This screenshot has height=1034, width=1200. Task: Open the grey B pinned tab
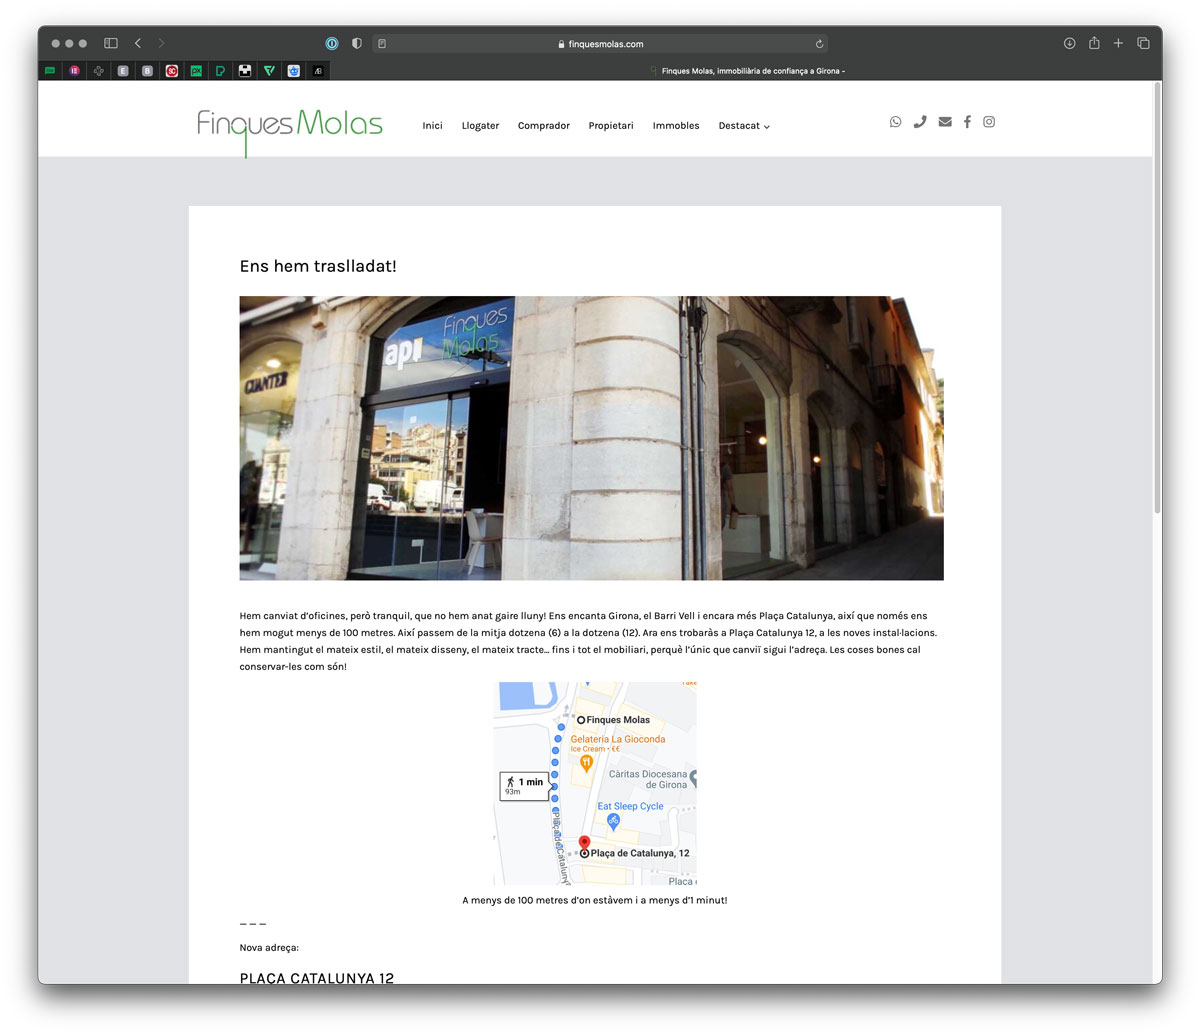coord(147,71)
